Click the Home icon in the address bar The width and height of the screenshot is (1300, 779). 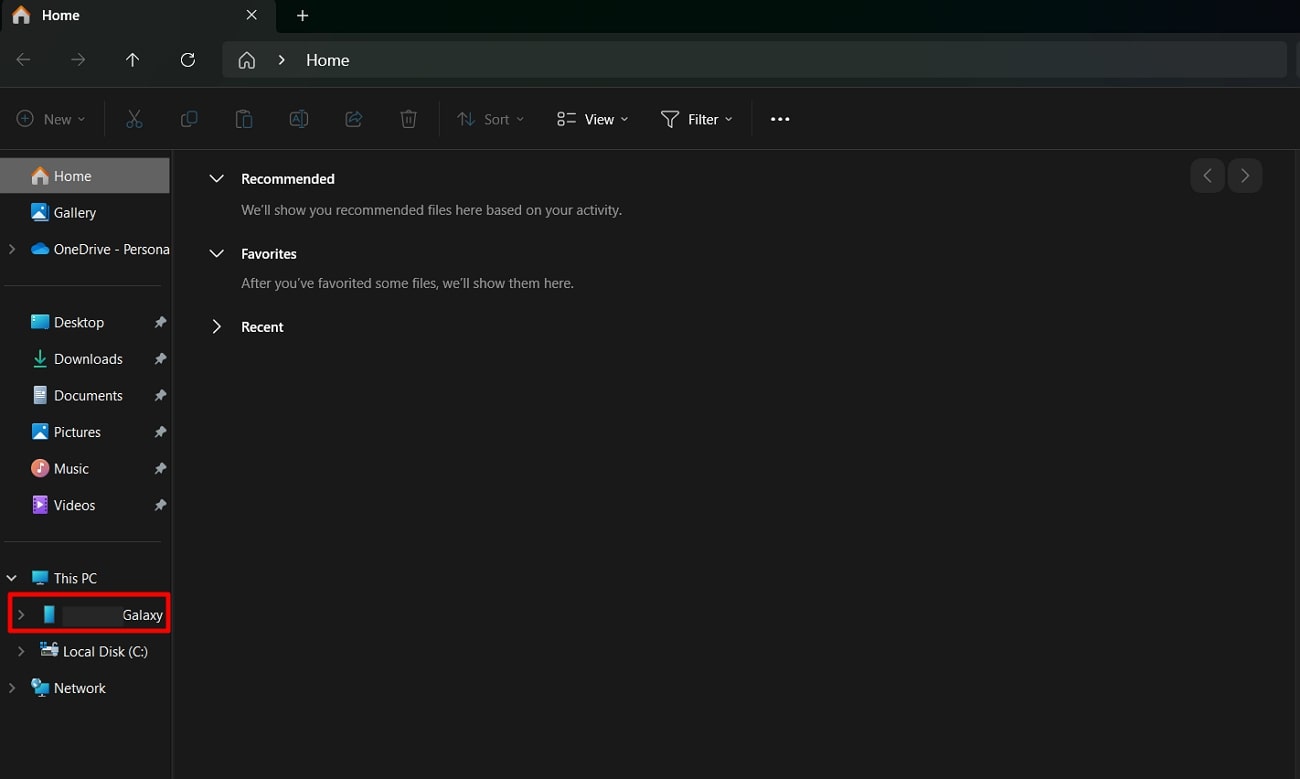click(x=246, y=59)
